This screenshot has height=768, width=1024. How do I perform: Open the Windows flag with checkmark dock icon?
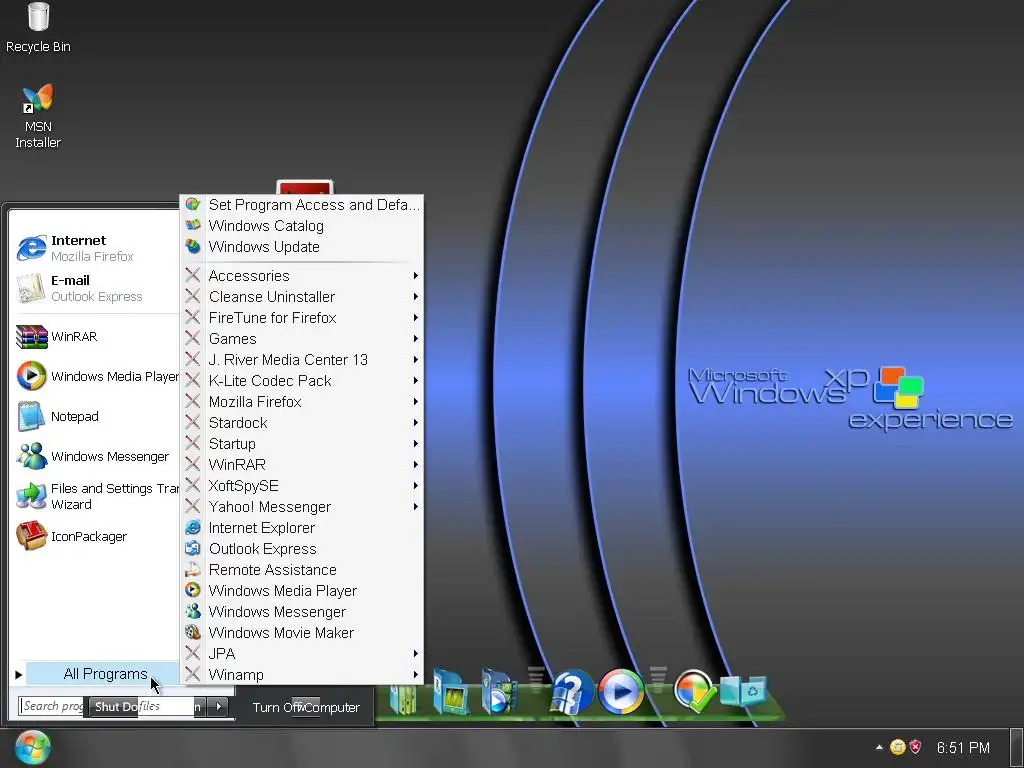695,690
